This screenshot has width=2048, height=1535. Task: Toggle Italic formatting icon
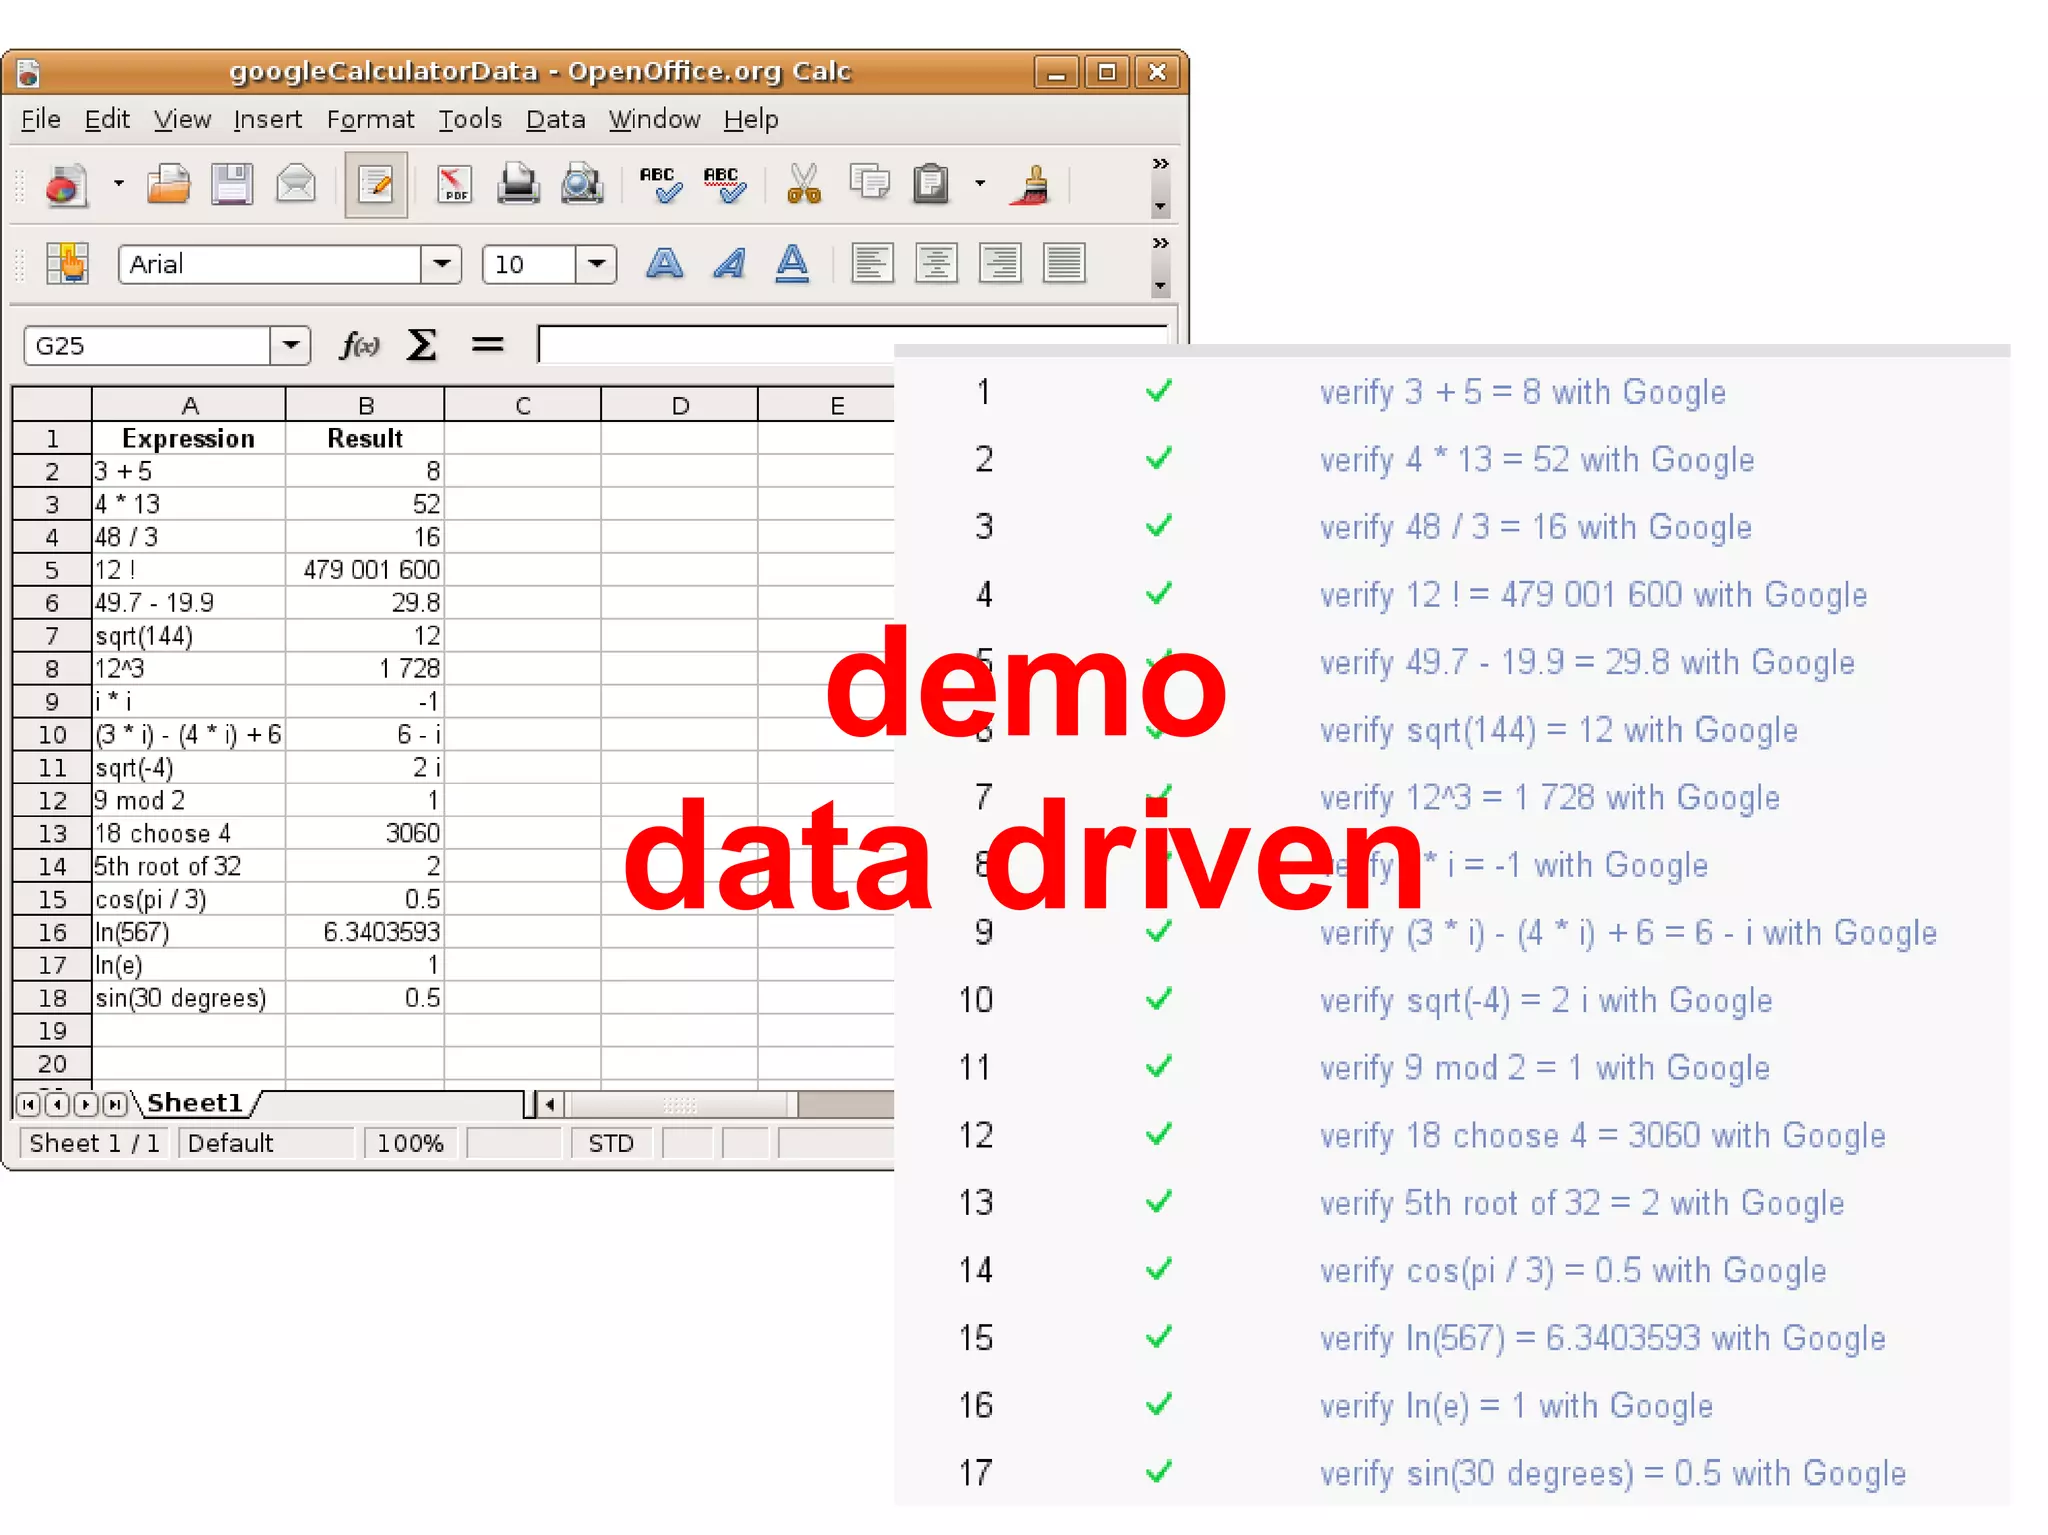click(x=729, y=264)
